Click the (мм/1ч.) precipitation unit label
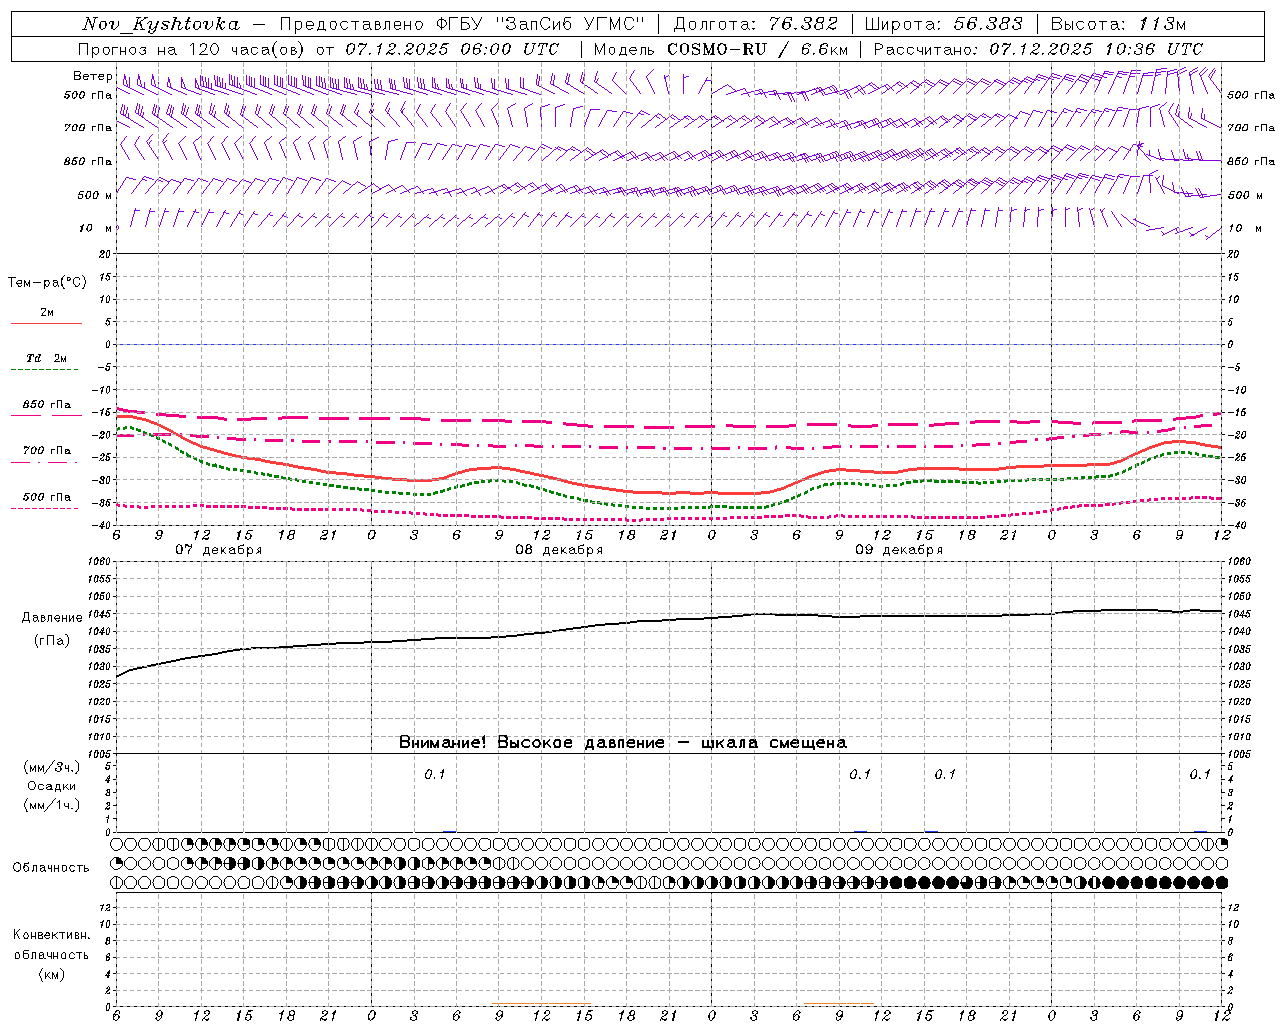 52,805
